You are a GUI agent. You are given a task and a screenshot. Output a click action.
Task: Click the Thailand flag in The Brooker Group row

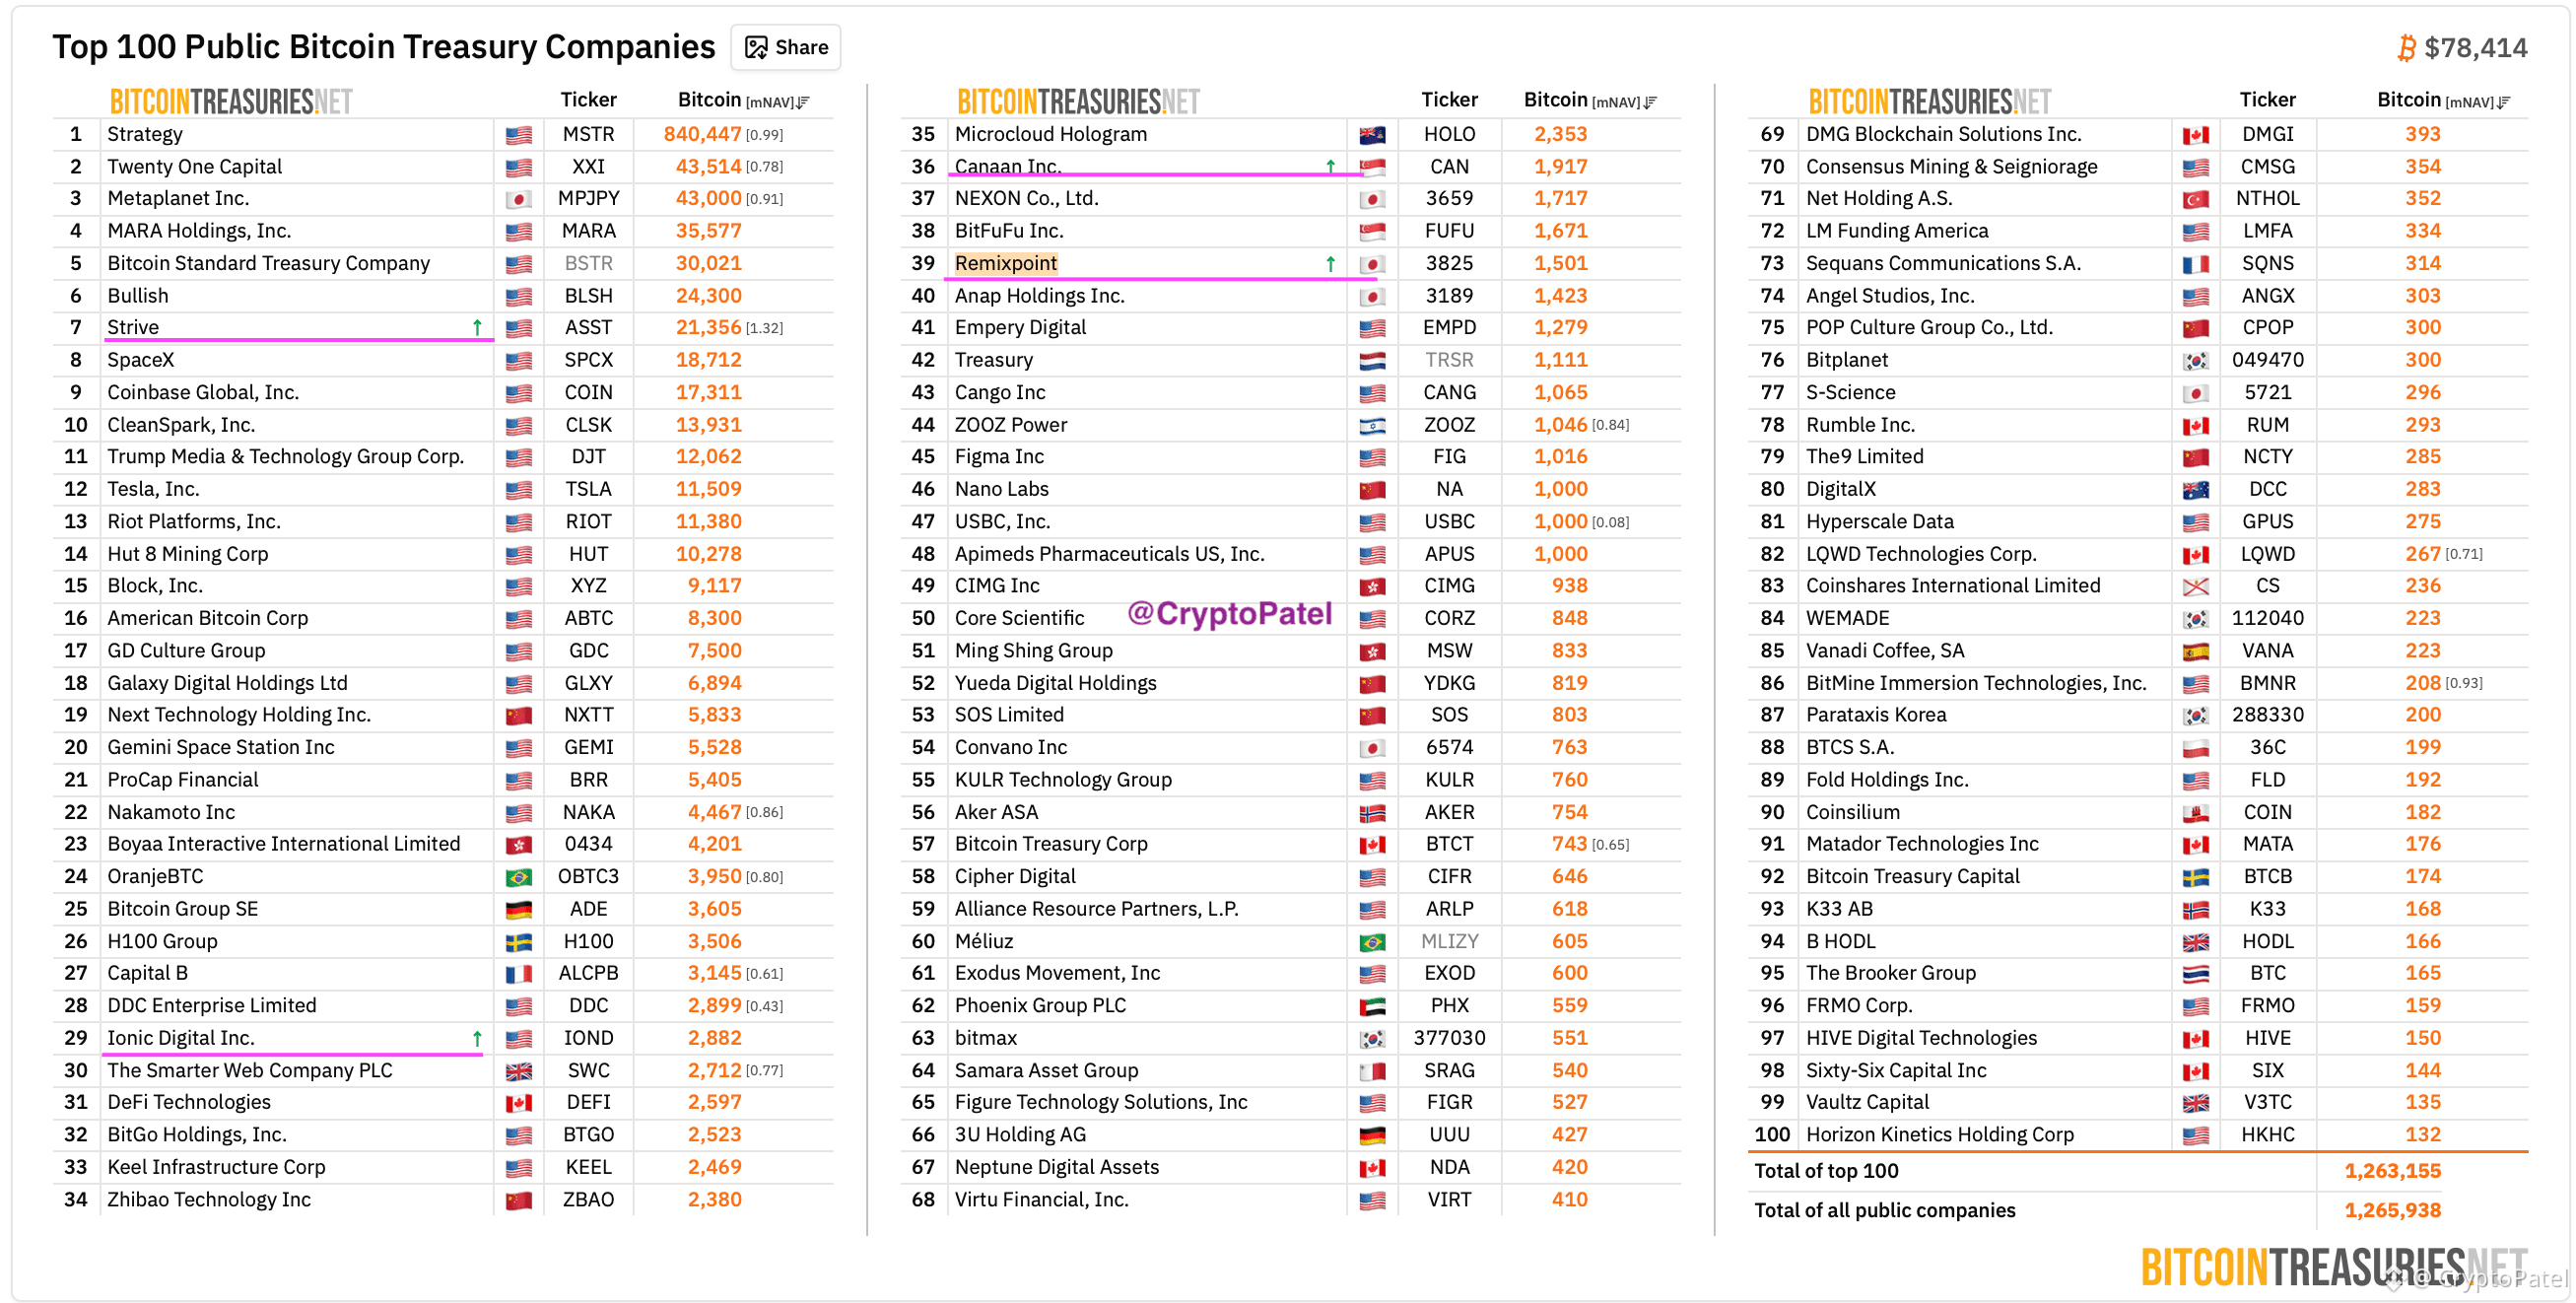[x=2195, y=974]
